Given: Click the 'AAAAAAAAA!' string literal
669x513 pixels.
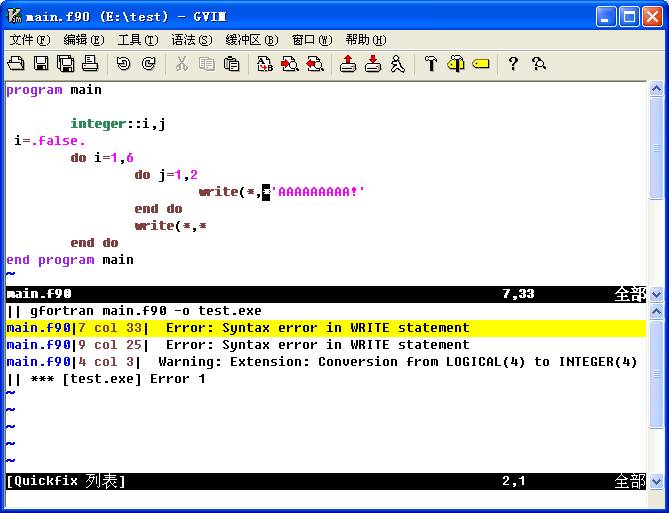Looking at the screenshot, I should (318, 192).
